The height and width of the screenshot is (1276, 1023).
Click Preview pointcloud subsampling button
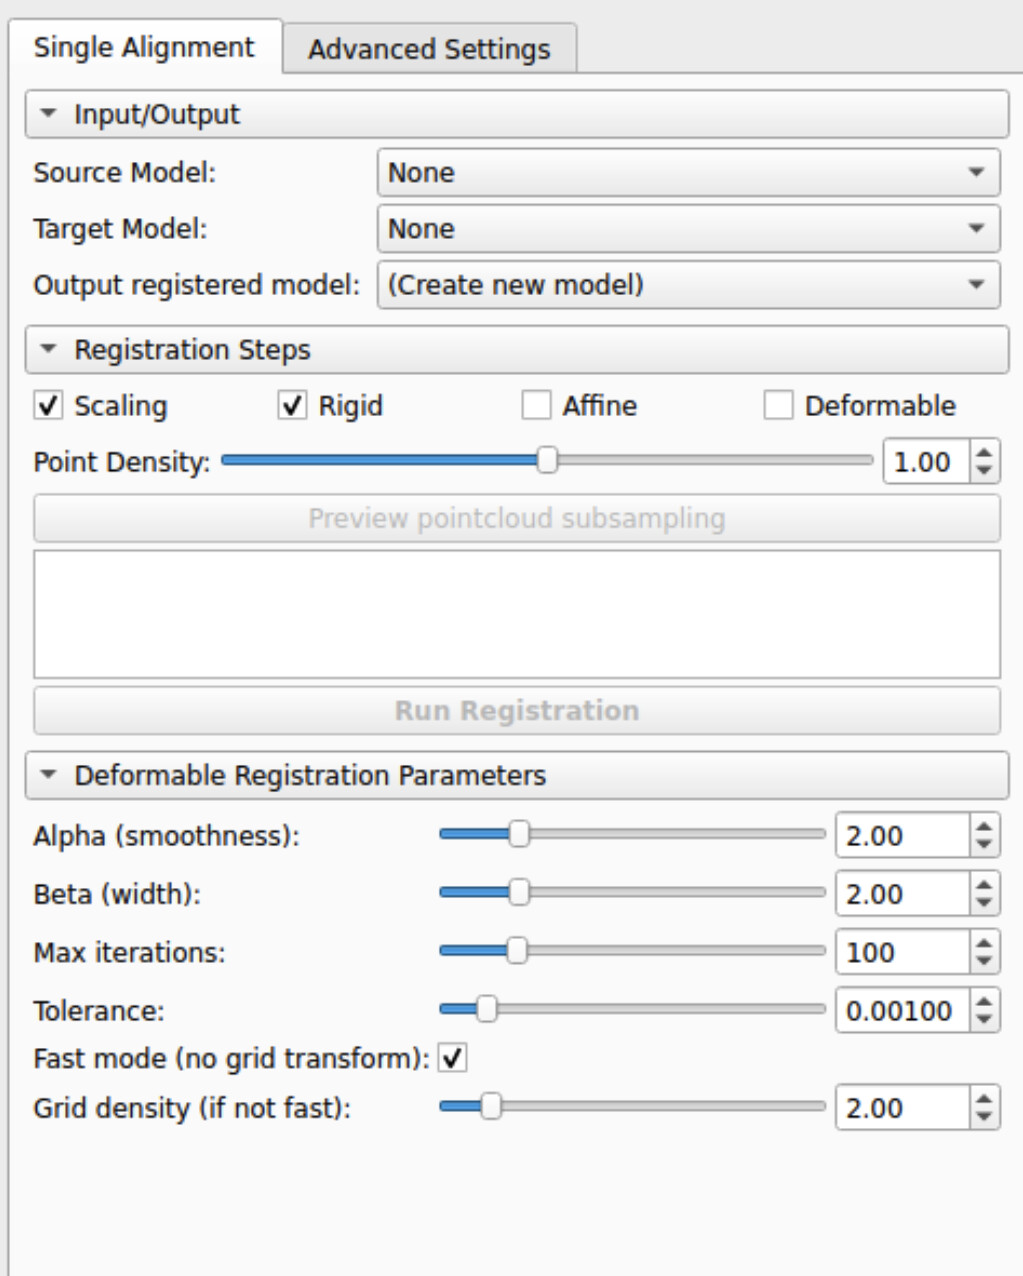point(516,518)
